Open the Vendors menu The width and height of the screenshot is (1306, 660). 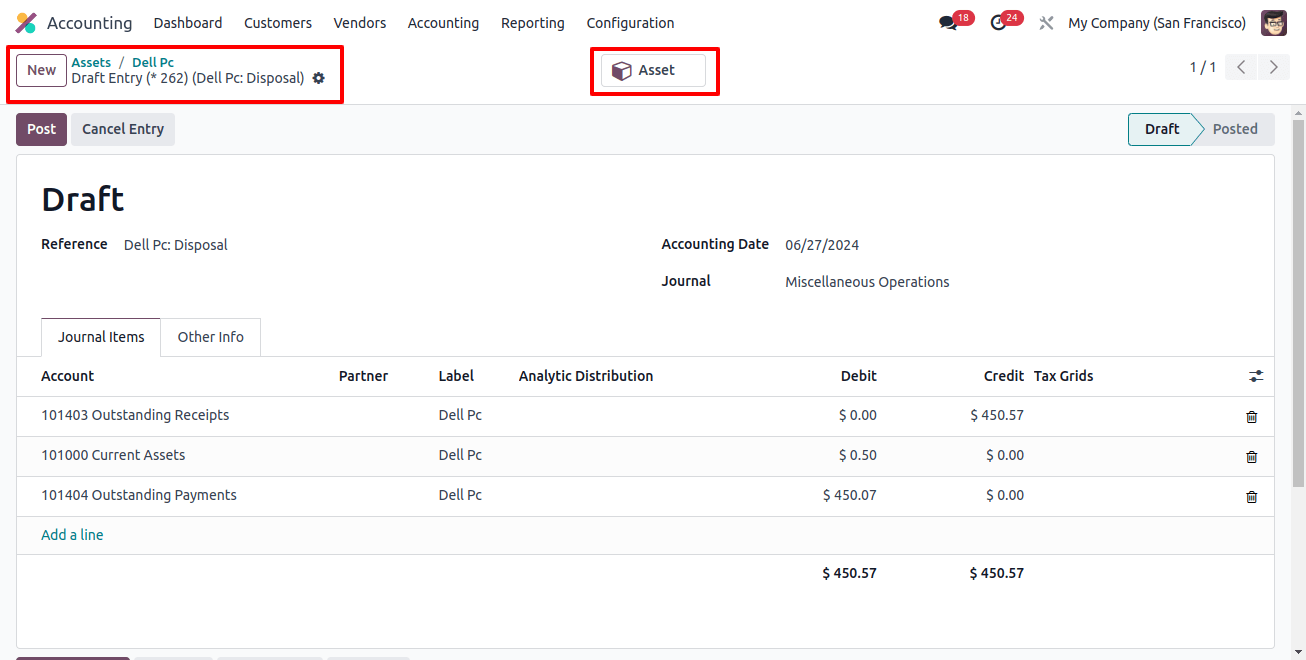(x=360, y=23)
